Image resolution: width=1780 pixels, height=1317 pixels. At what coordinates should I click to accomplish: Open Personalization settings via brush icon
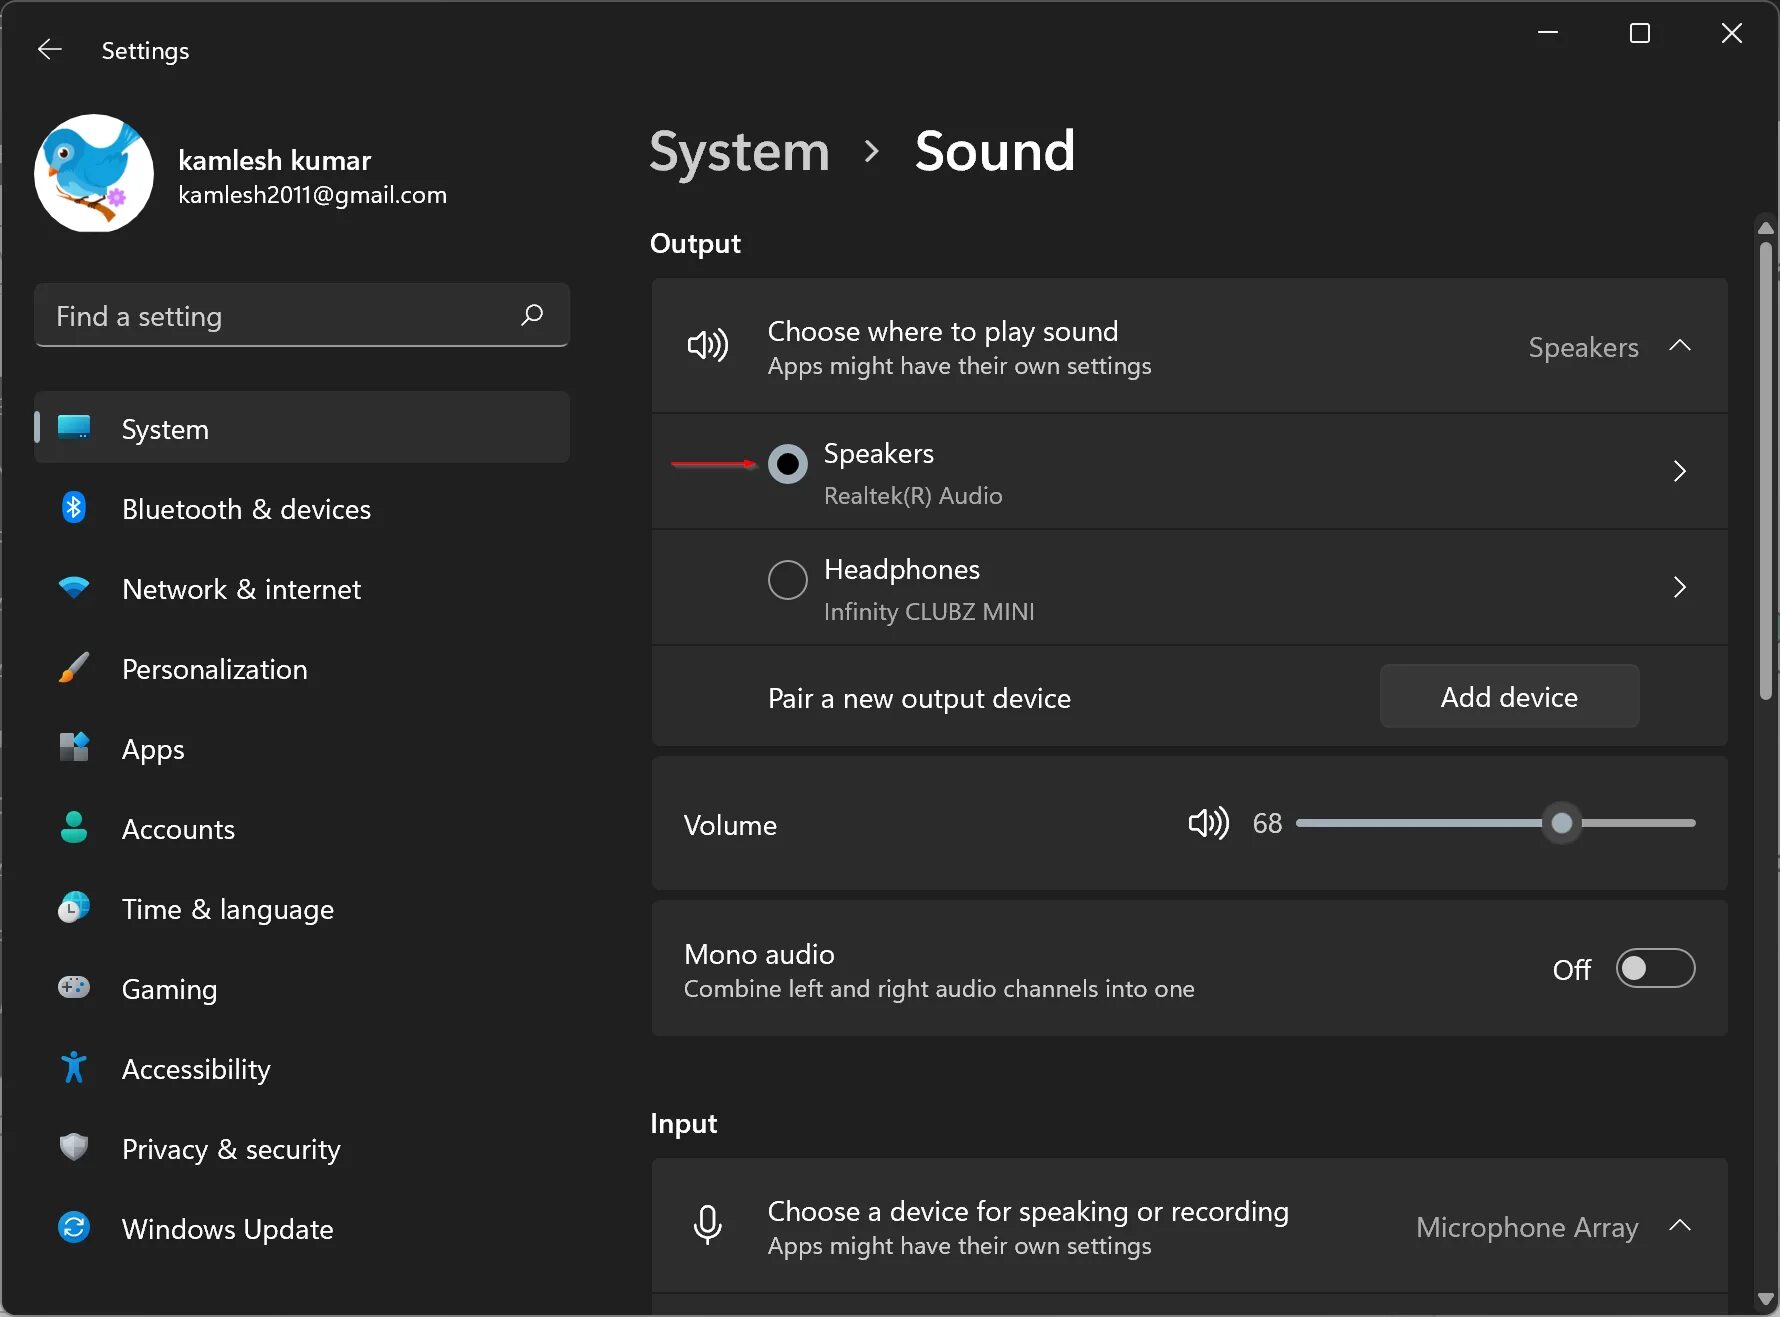pos(74,668)
